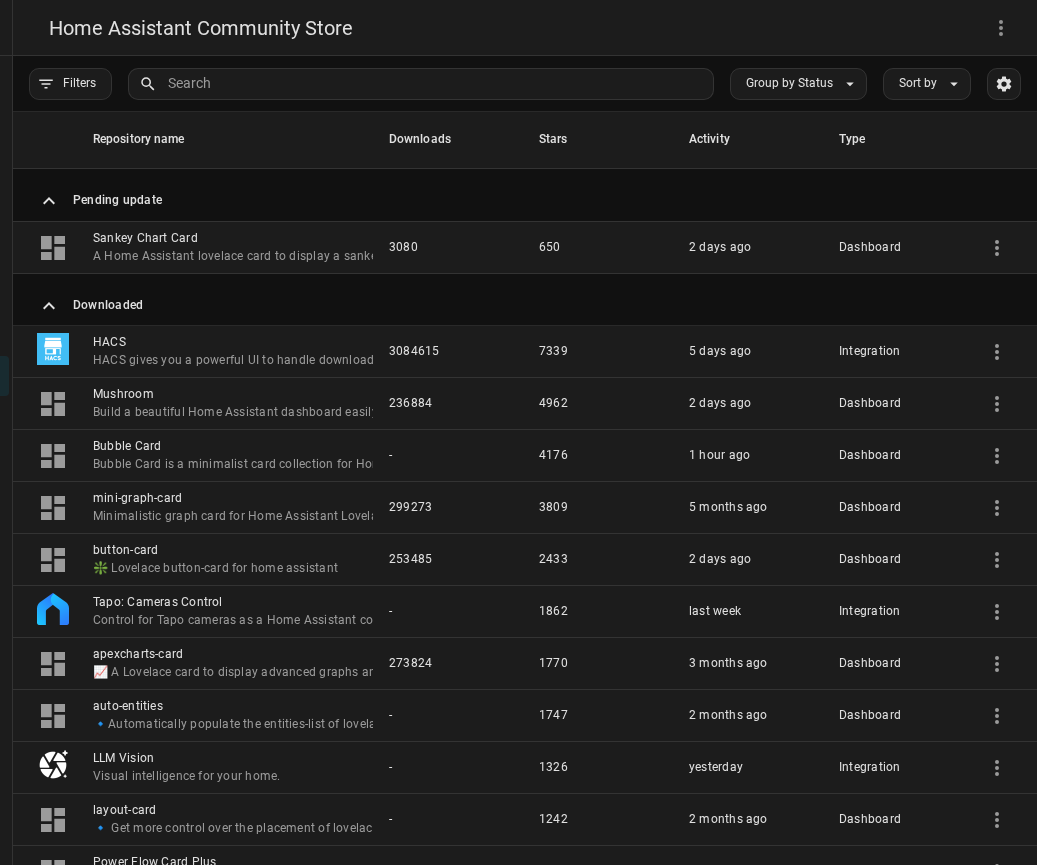Click the 'yesterday' activity cell
1037x865 pixels.
716,767
